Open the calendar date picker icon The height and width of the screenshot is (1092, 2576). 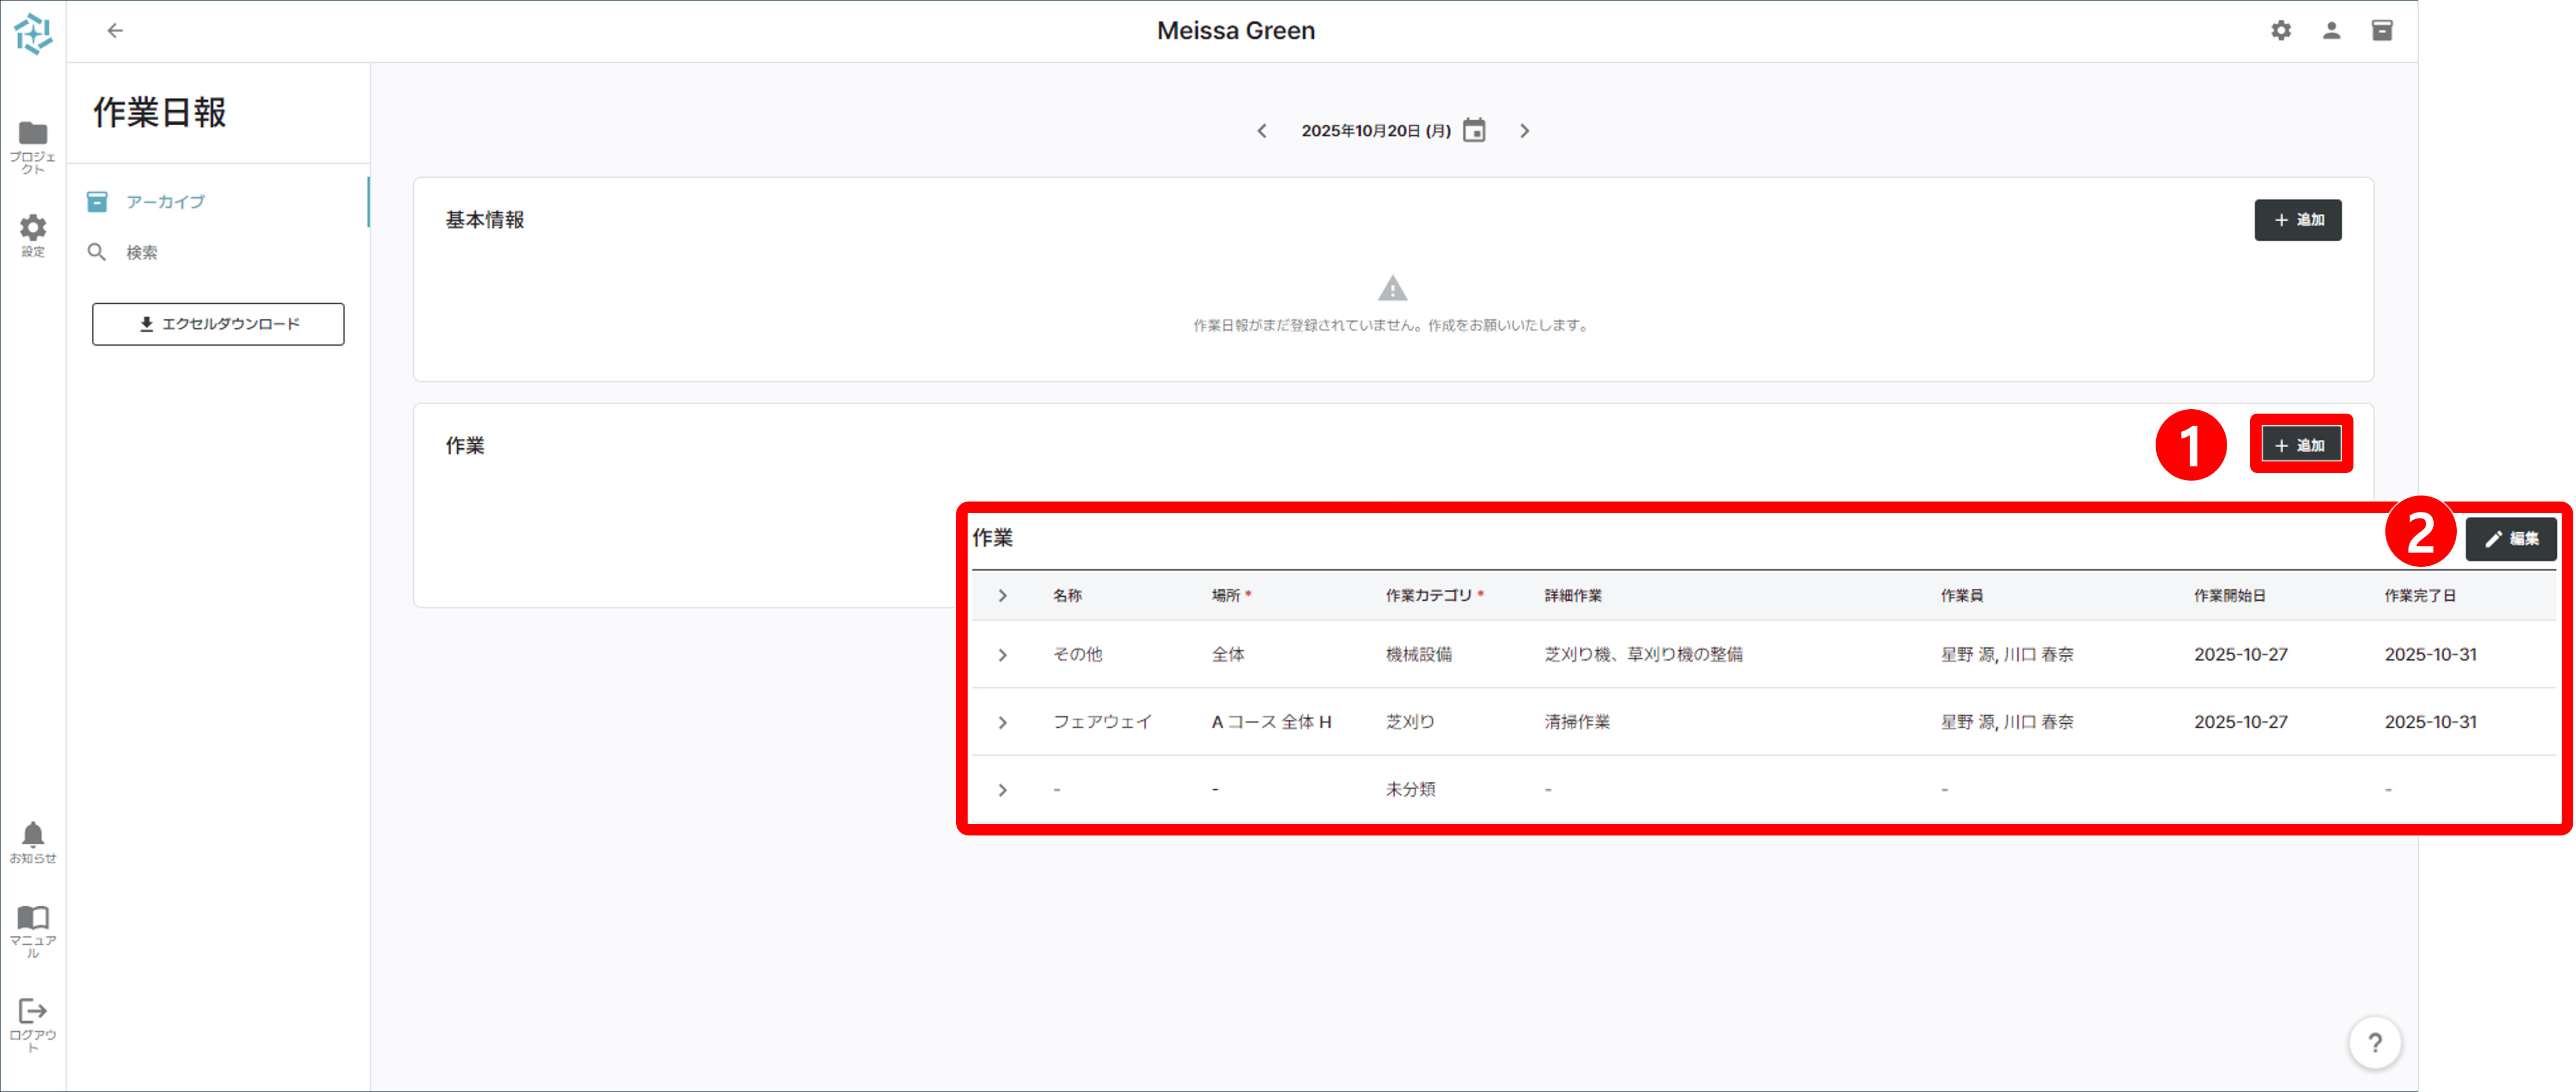[1474, 131]
